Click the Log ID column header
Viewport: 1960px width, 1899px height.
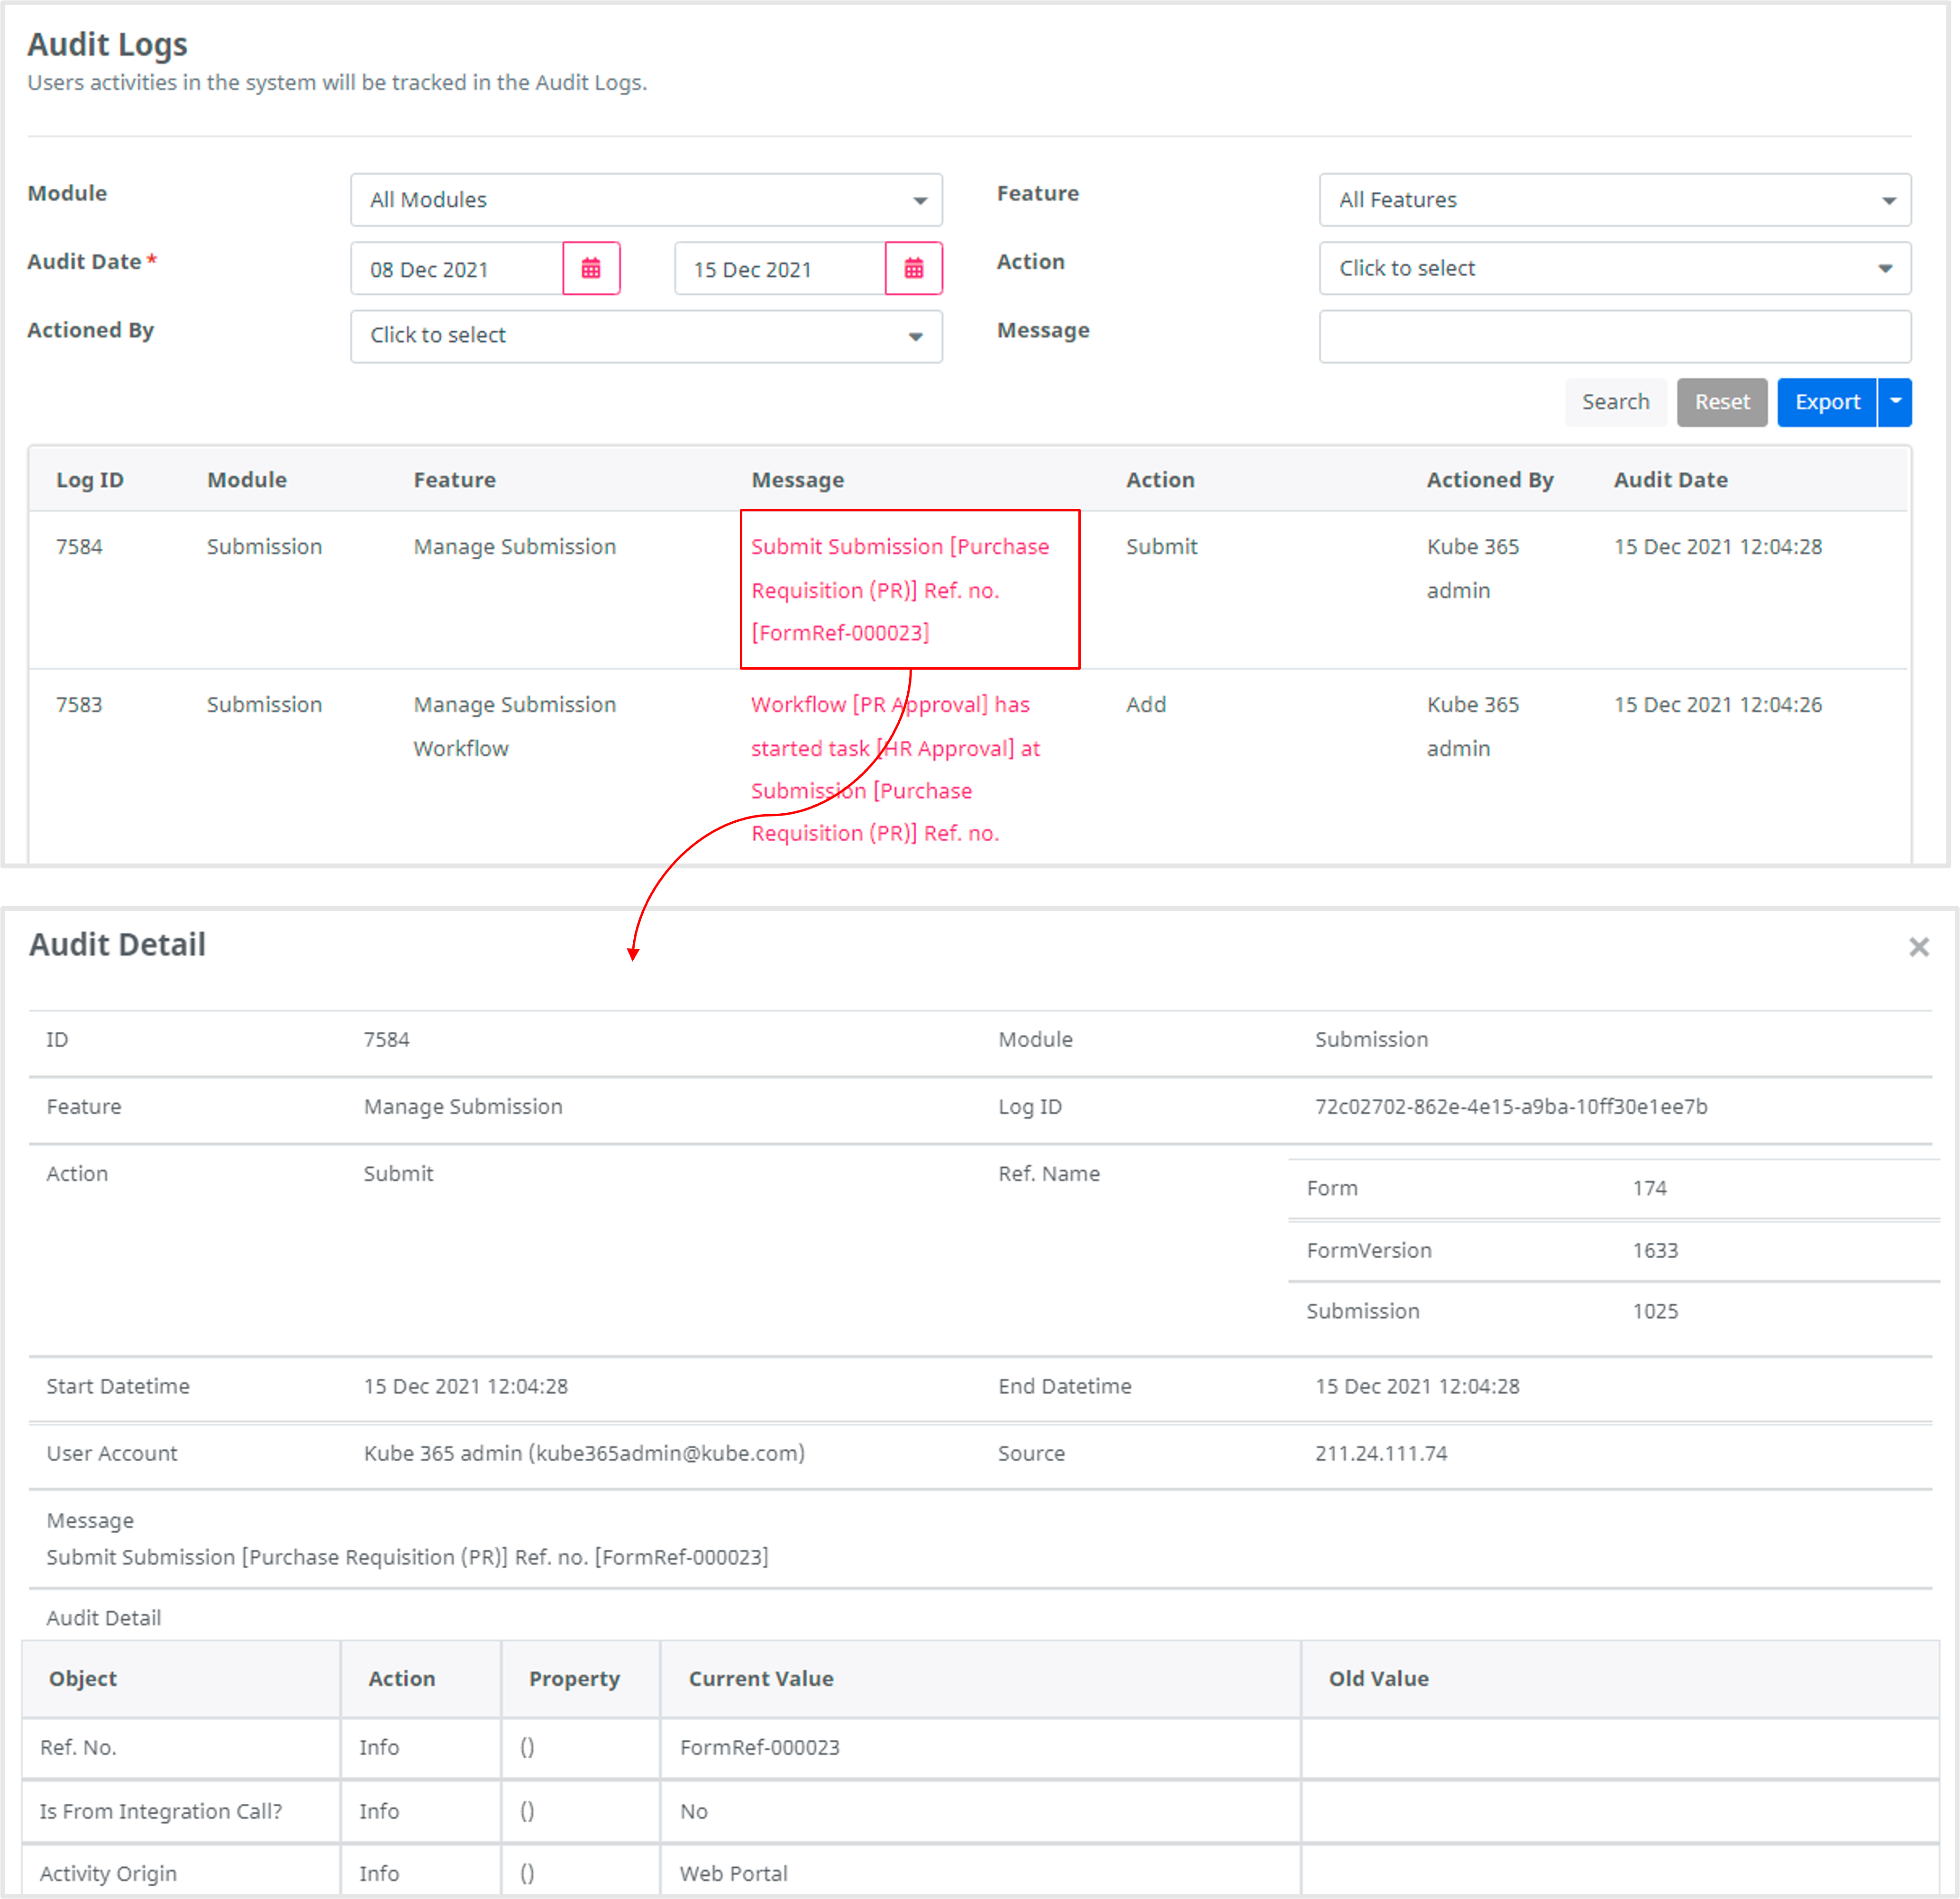(90, 480)
